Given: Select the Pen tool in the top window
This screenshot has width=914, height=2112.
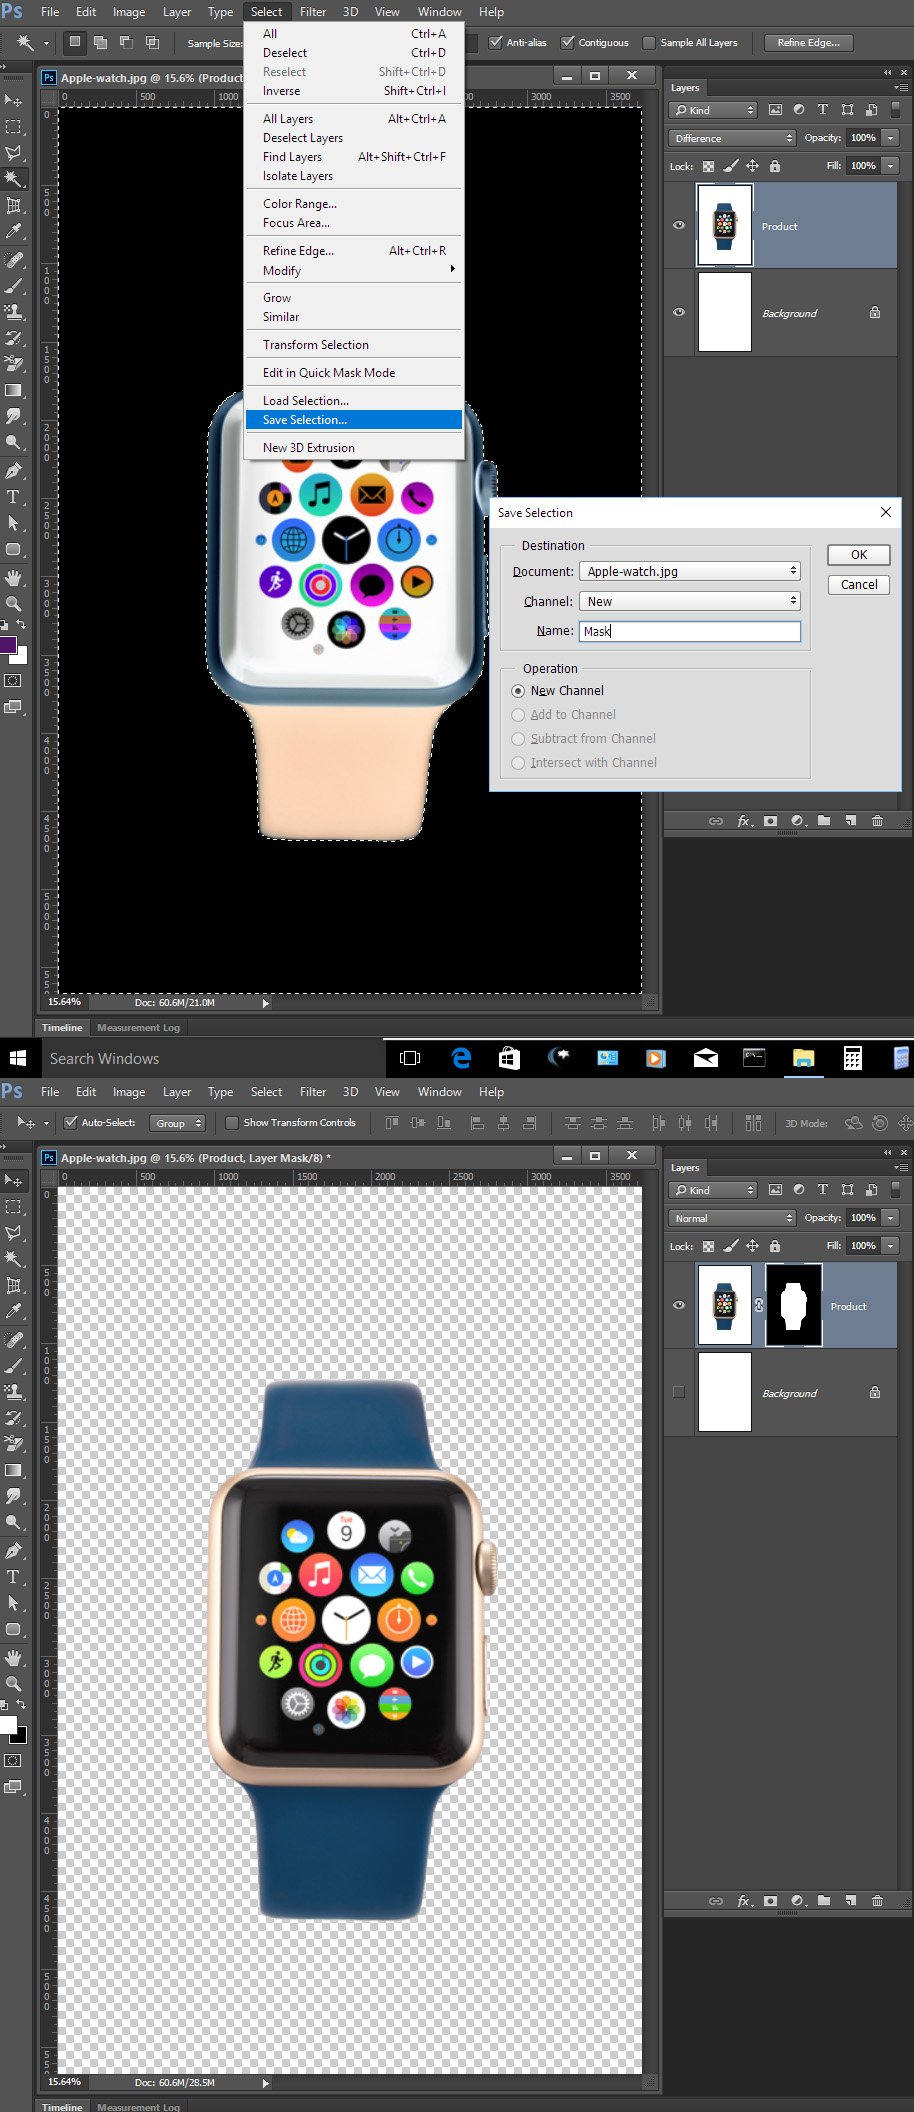Looking at the screenshot, I should click(x=13, y=471).
